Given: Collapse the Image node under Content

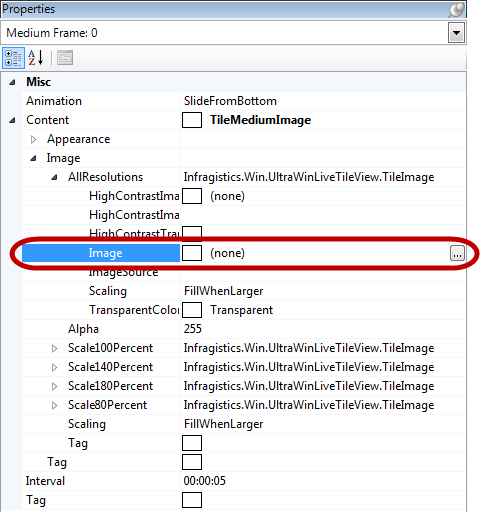Looking at the screenshot, I should 33,158.
